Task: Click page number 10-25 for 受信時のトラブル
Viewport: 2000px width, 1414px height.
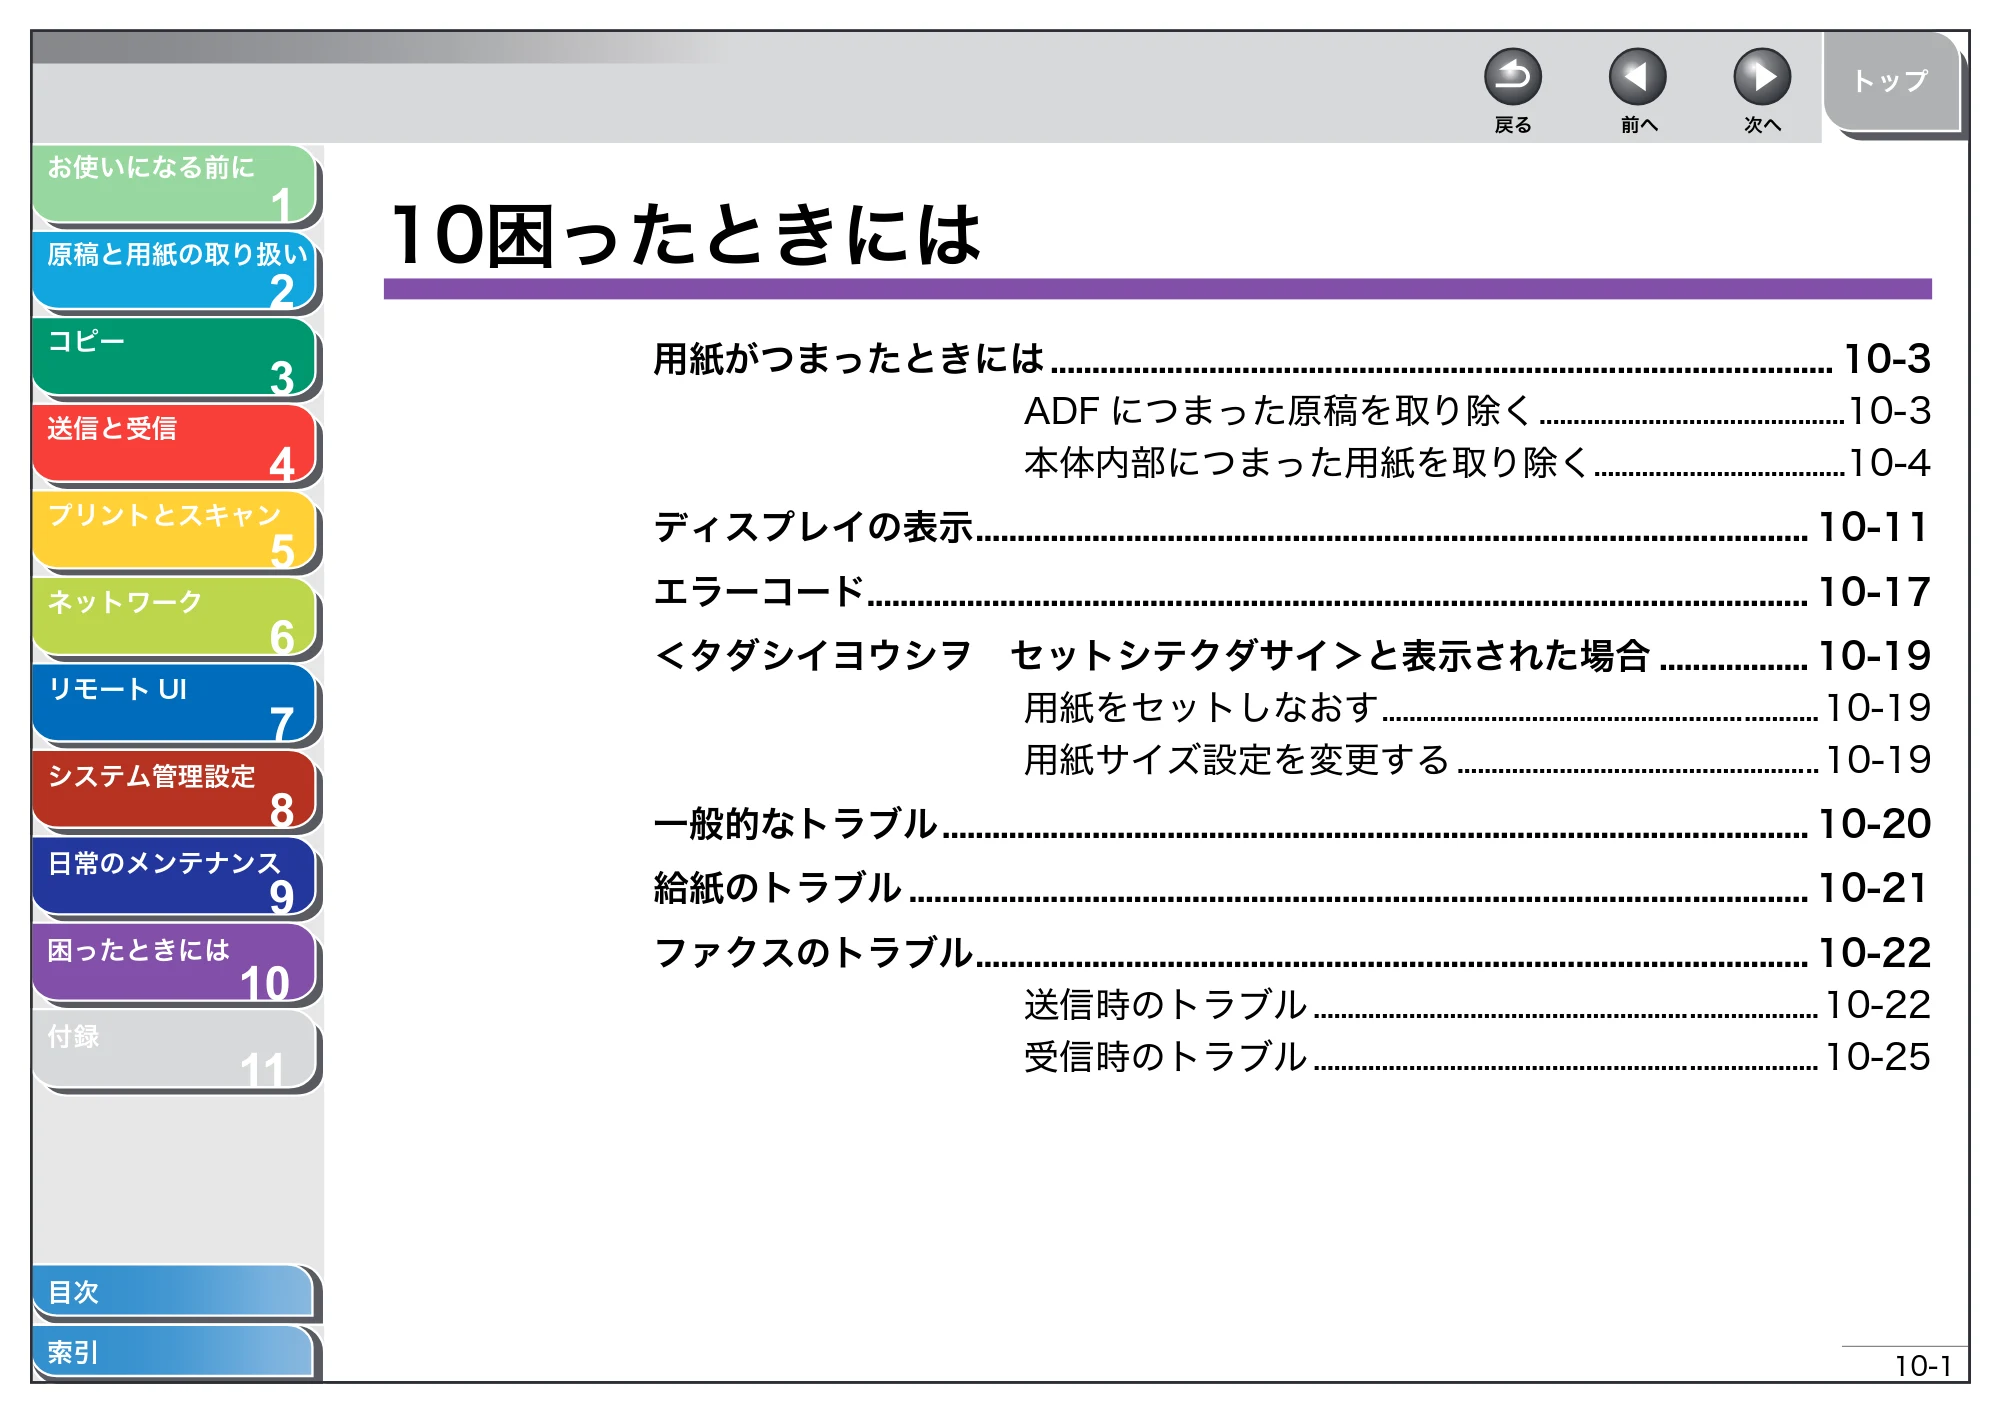Action: 1878,1057
